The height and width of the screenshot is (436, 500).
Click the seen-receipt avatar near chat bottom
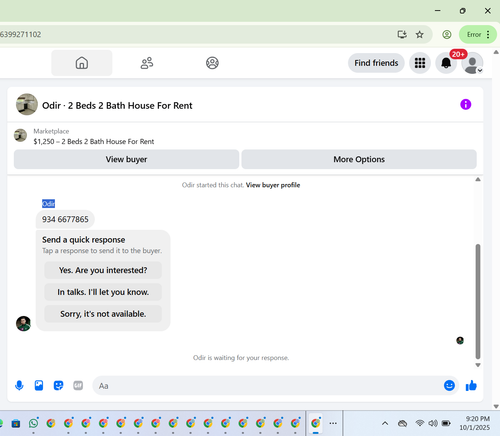pyautogui.click(x=460, y=340)
